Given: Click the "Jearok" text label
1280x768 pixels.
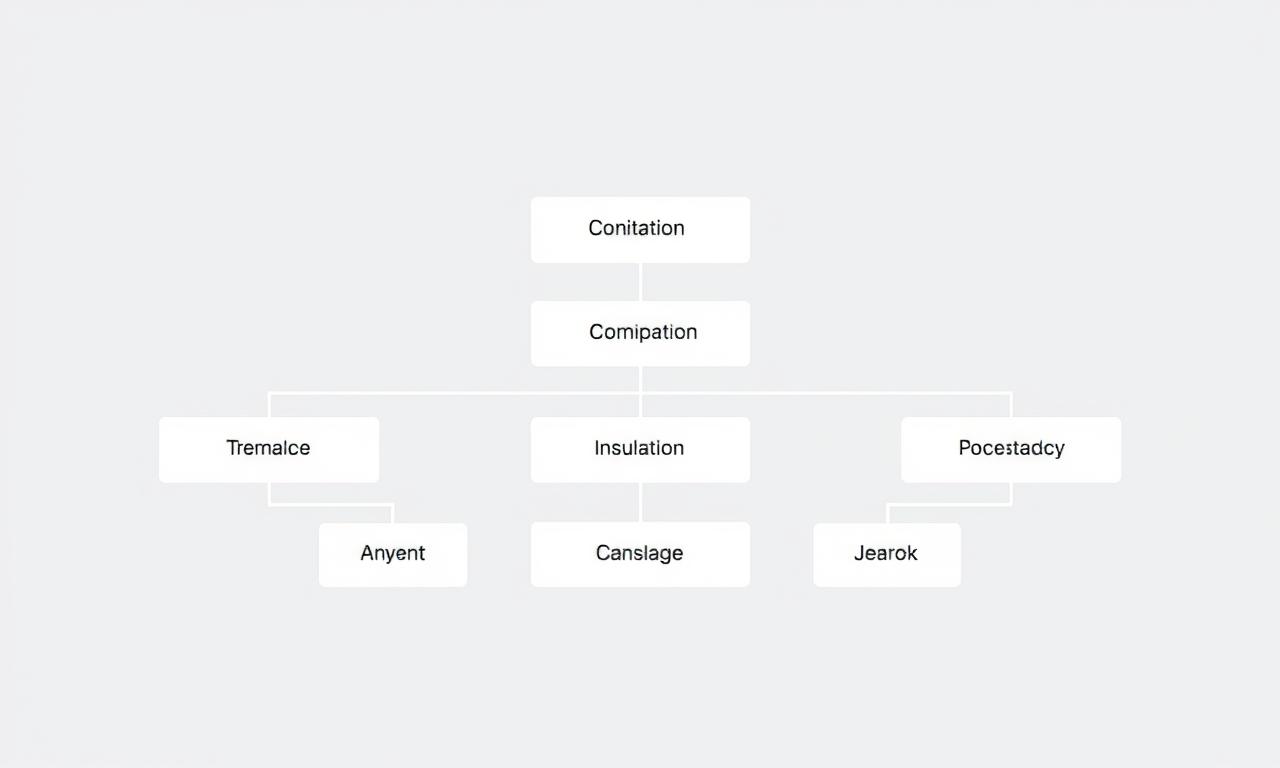Looking at the screenshot, I should point(886,553).
